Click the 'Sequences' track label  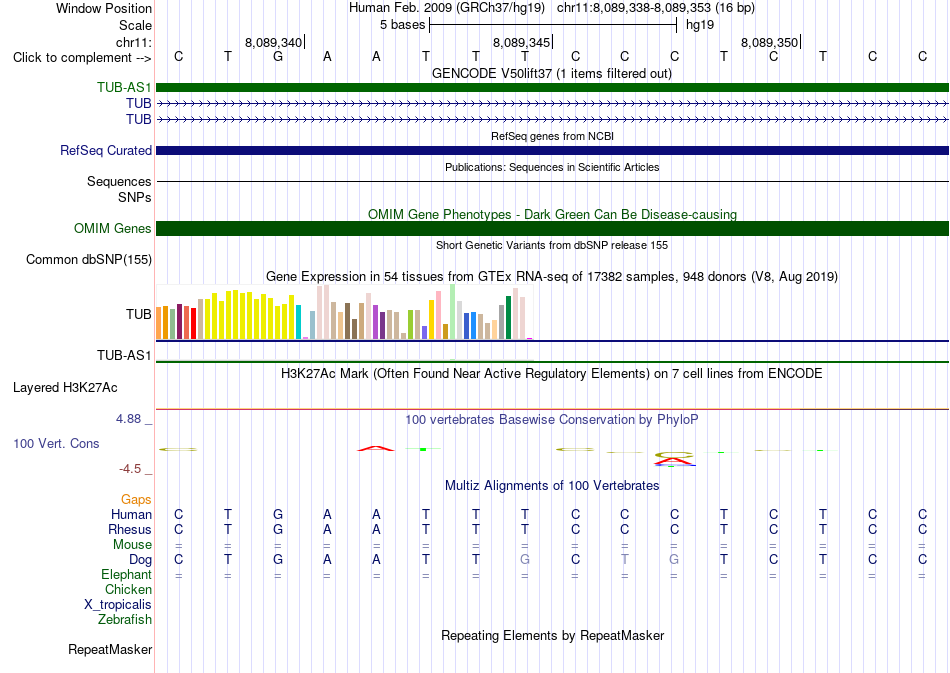tap(119, 181)
